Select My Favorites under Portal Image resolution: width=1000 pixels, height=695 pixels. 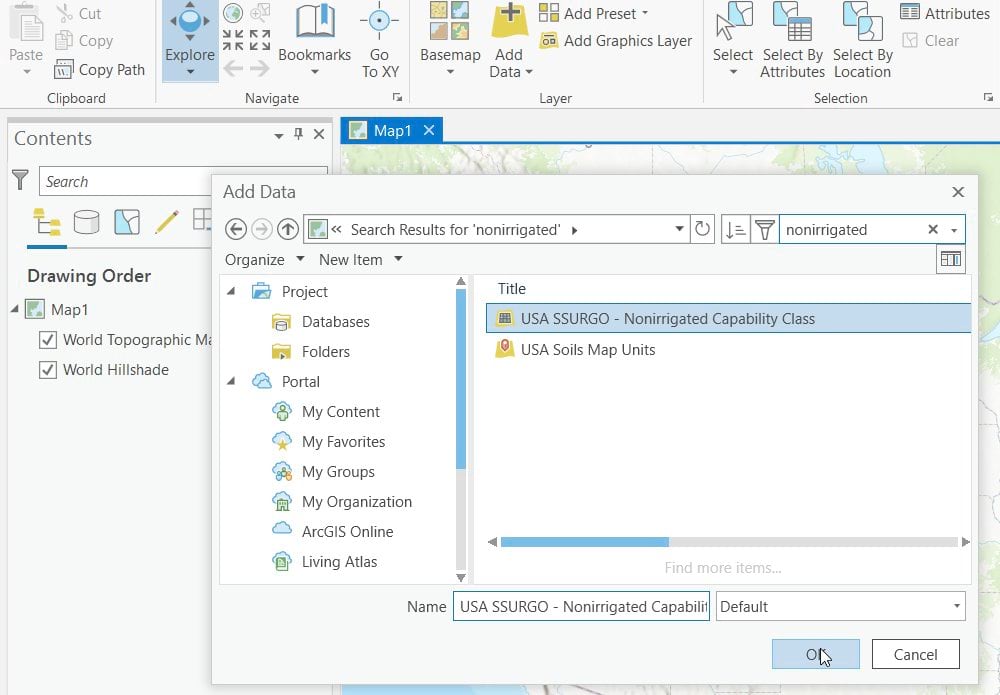(328, 441)
